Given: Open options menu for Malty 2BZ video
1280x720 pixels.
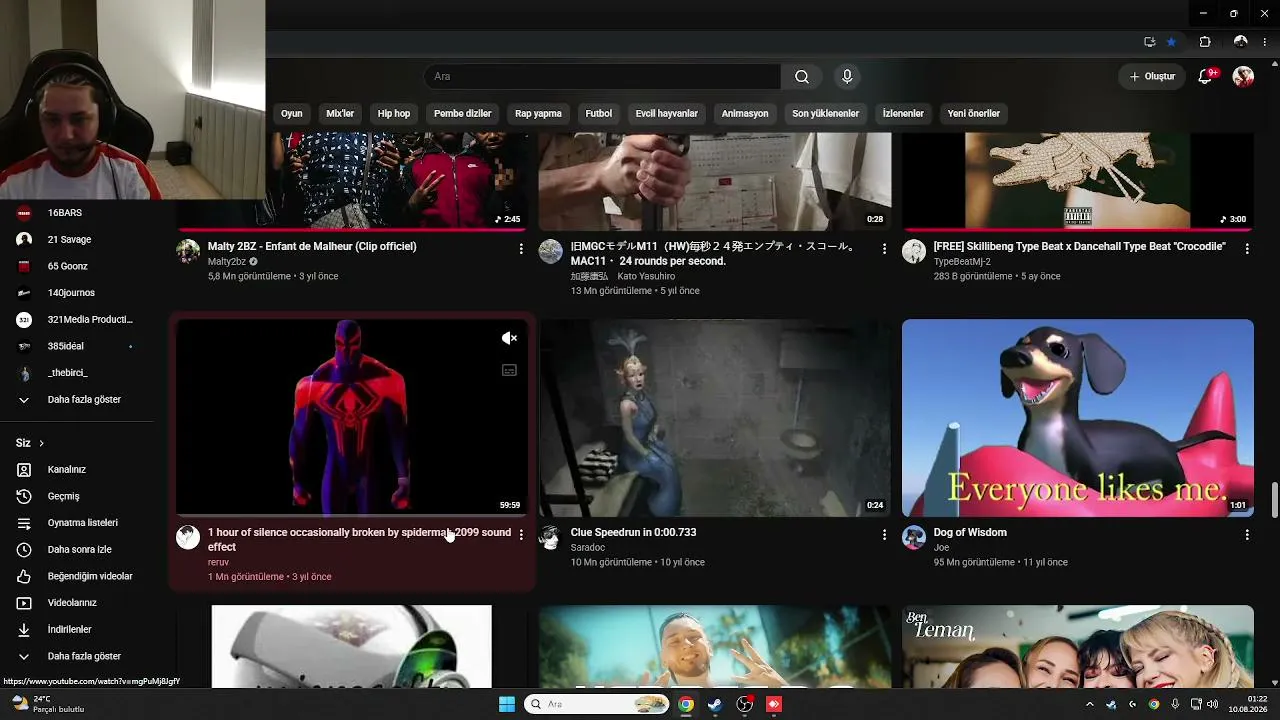Looking at the screenshot, I should [x=521, y=248].
